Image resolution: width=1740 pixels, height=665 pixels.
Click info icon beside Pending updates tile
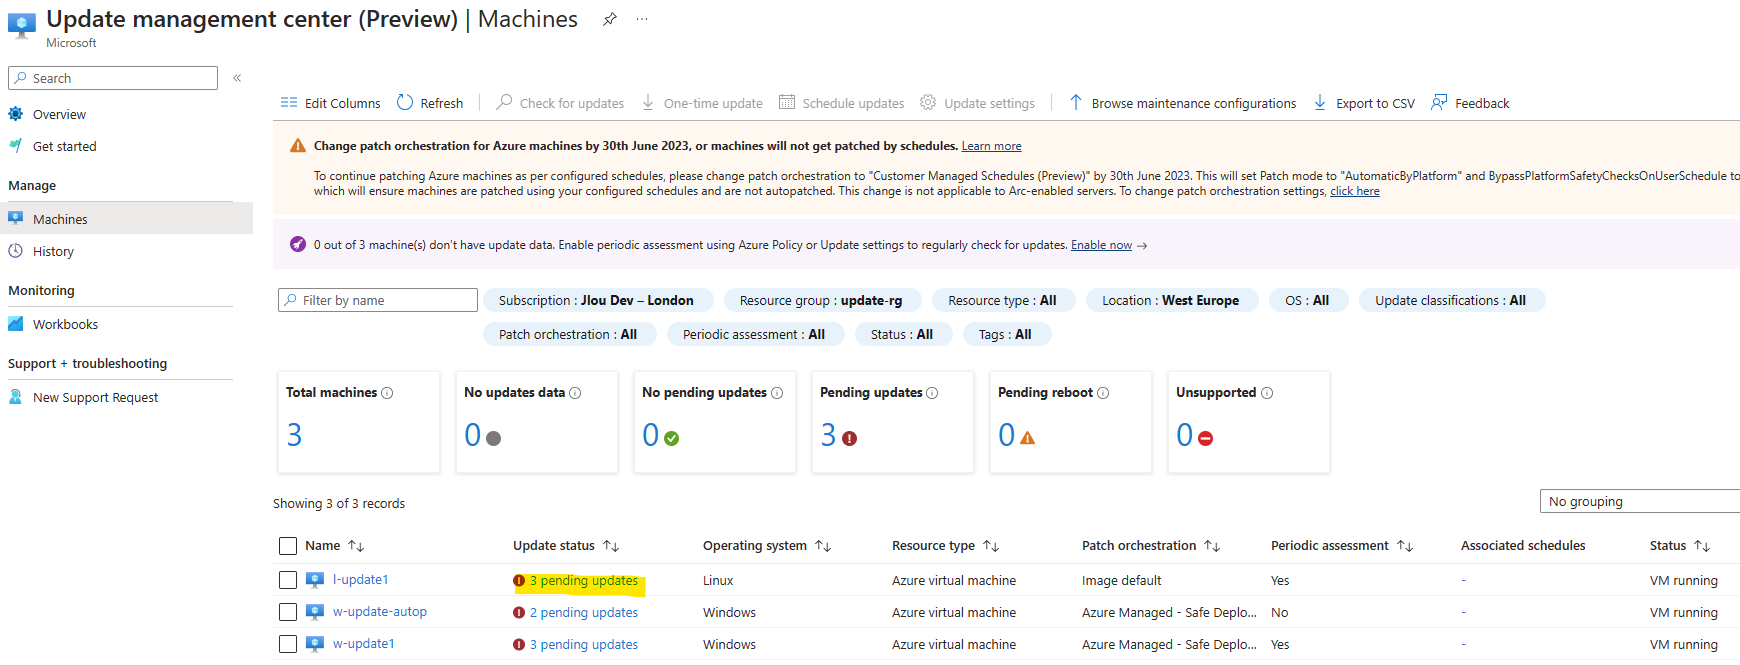tap(932, 393)
